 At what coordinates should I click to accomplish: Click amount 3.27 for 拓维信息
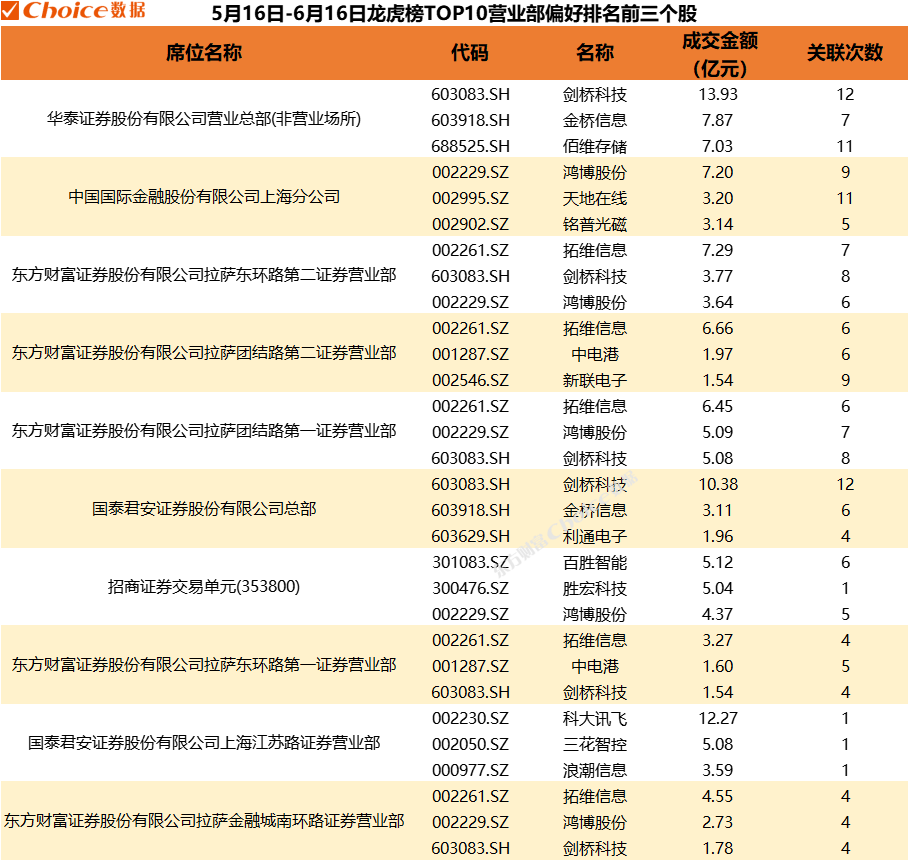pyautogui.click(x=718, y=640)
